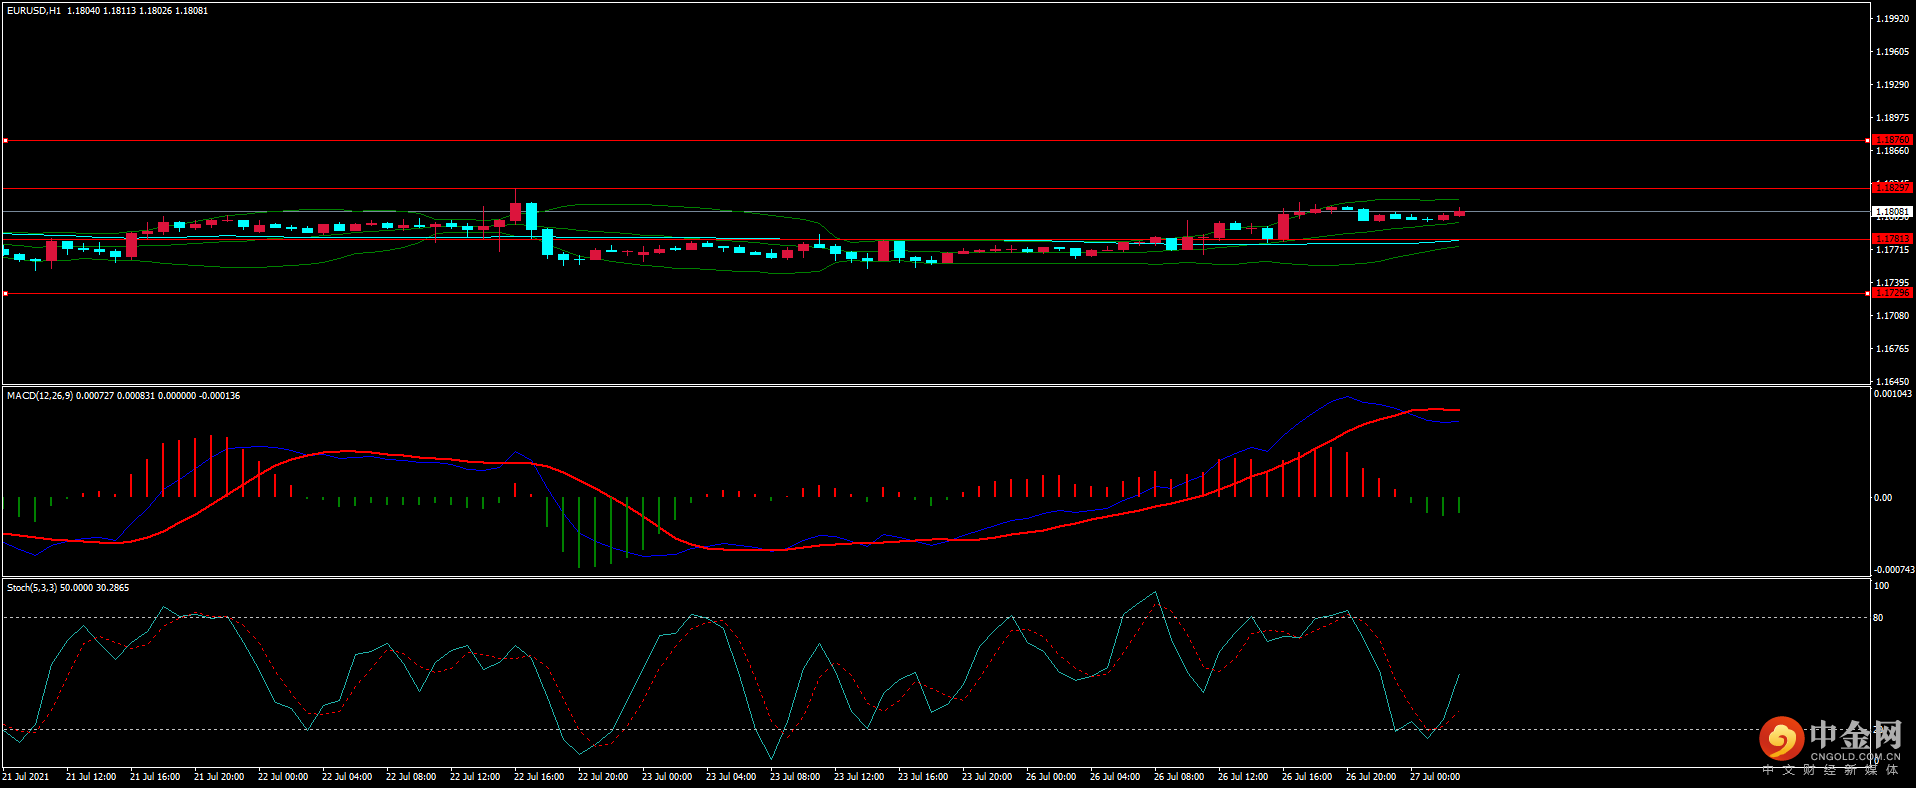Click the 1.19920 price scale value
Image resolution: width=1916 pixels, height=788 pixels.
pos(1892,19)
